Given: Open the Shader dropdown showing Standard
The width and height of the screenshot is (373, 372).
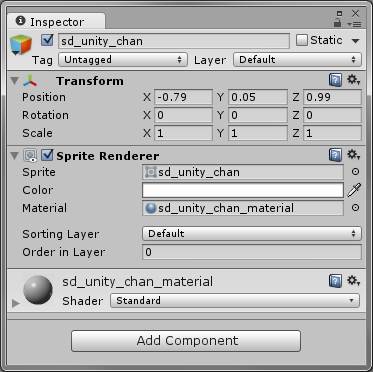Looking at the screenshot, I should 235,300.
